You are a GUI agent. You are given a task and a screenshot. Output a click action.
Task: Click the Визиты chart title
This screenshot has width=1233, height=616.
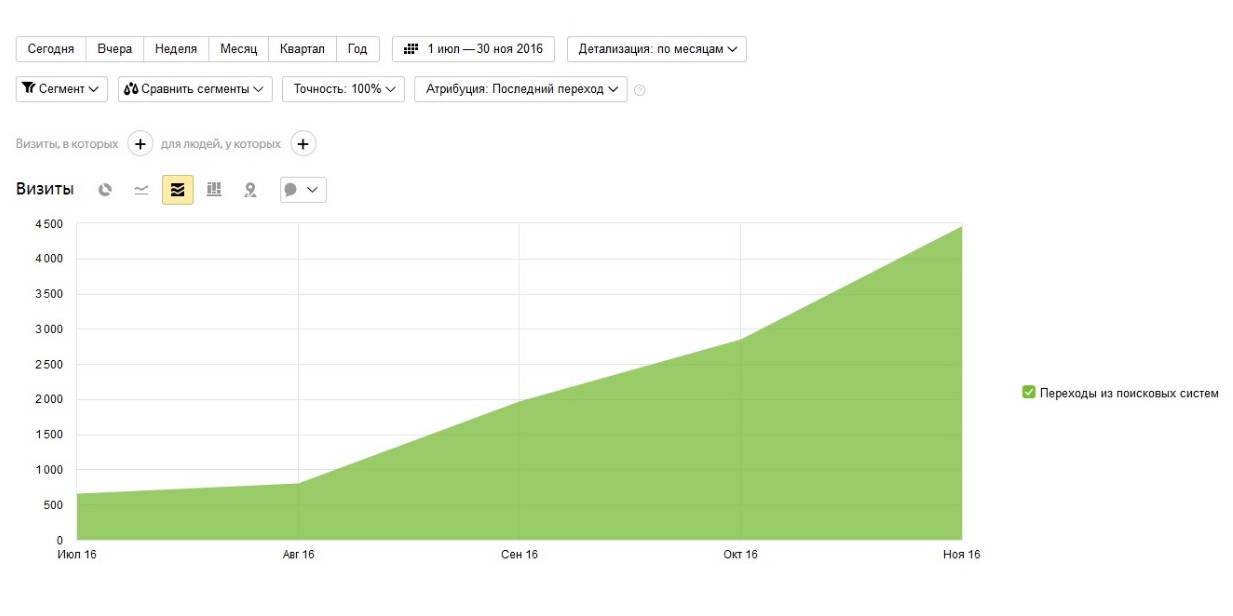coord(45,189)
